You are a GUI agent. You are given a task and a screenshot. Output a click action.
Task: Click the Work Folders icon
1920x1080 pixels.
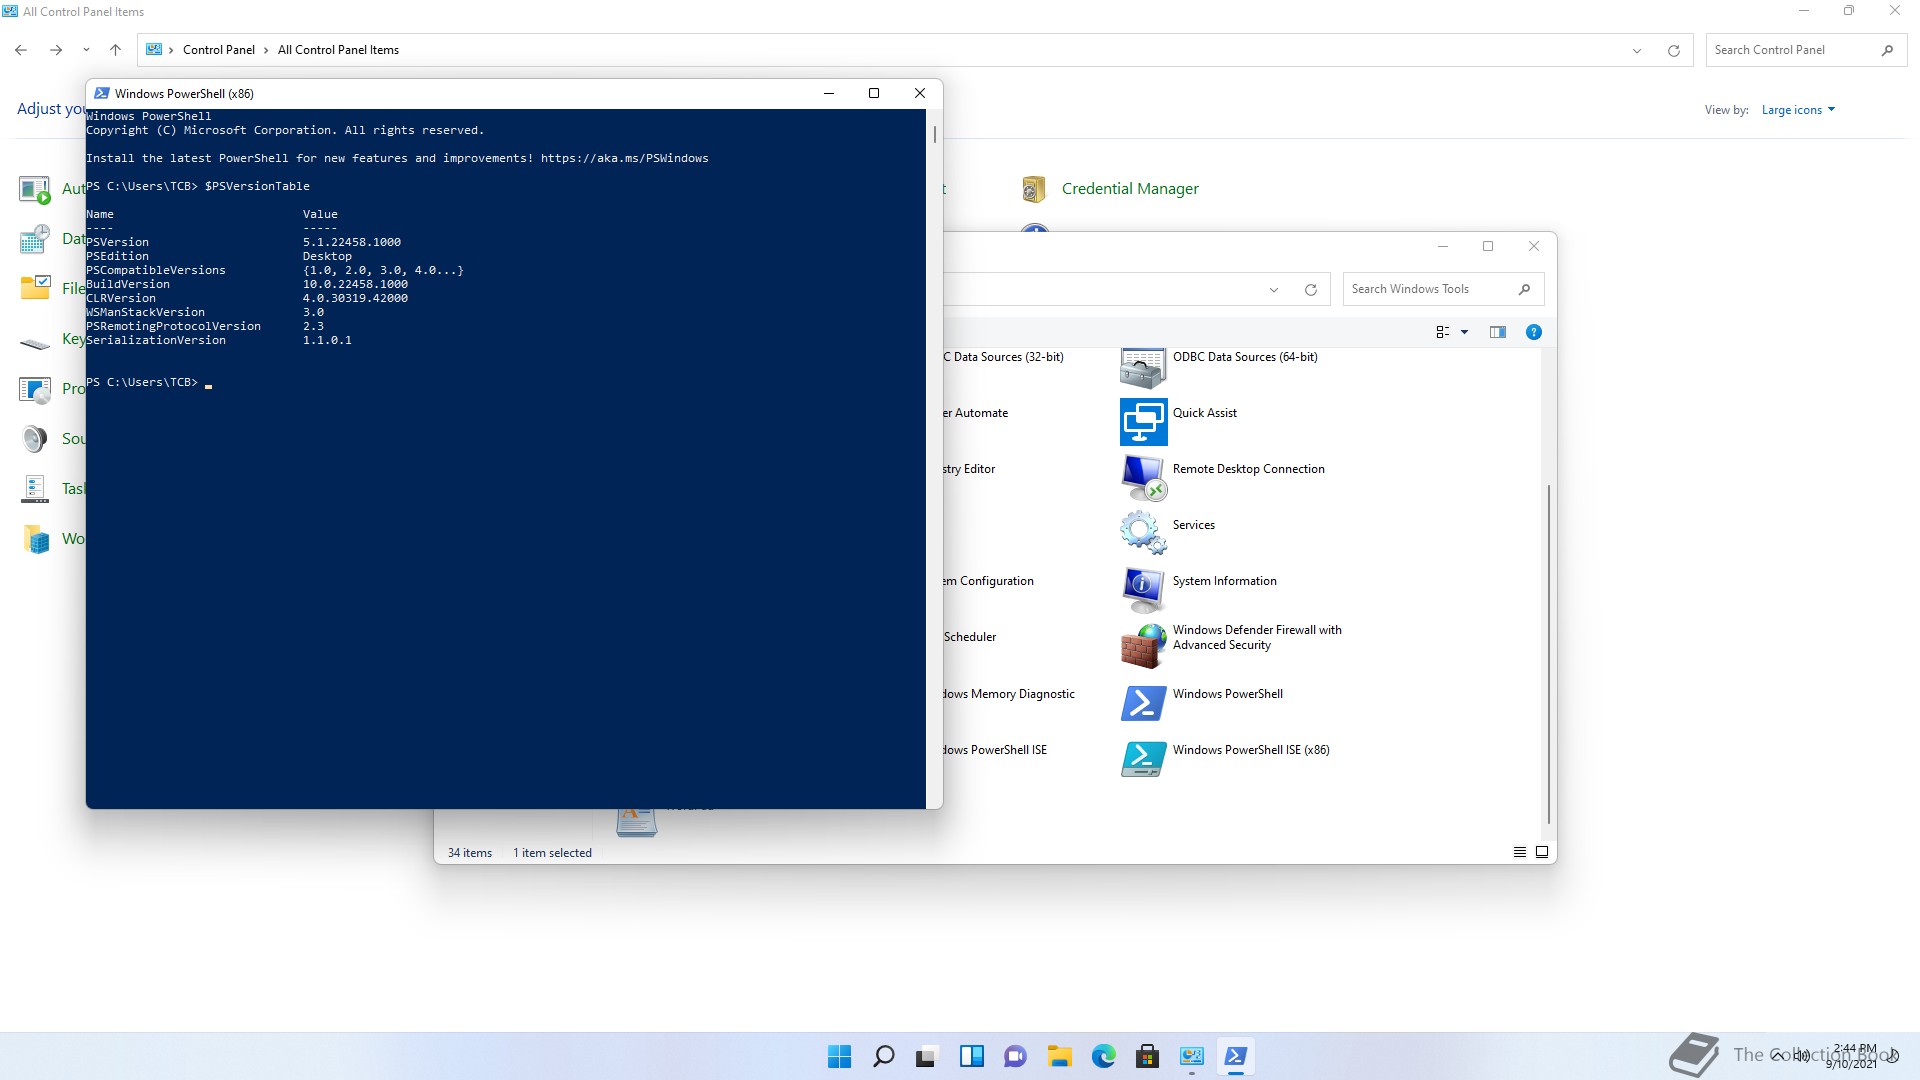click(35, 539)
